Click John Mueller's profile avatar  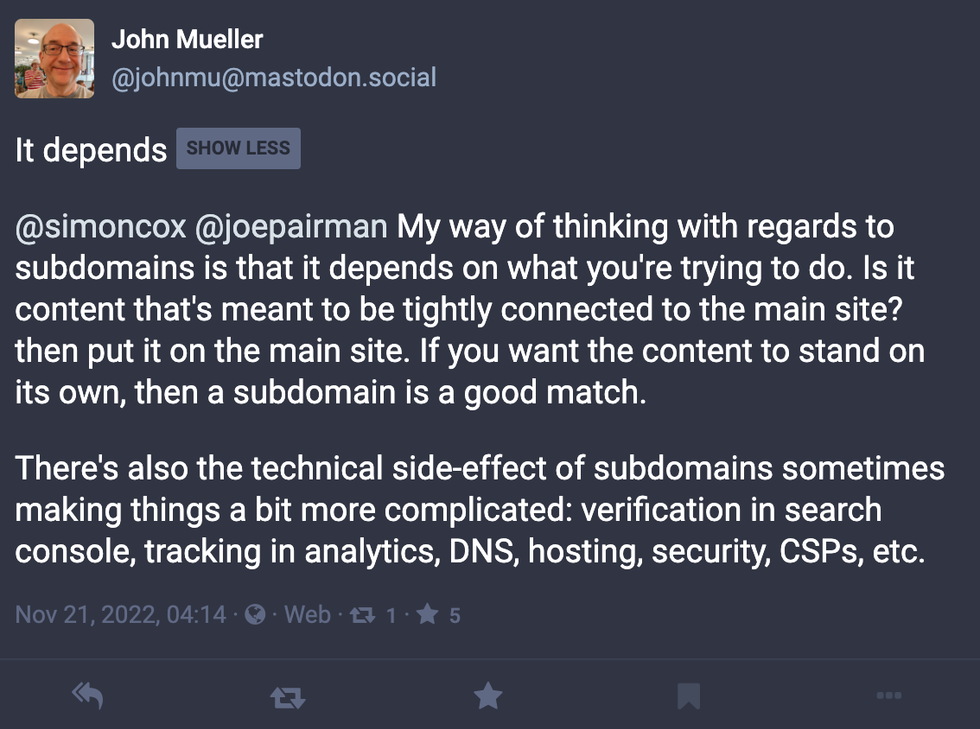(55, 58)
